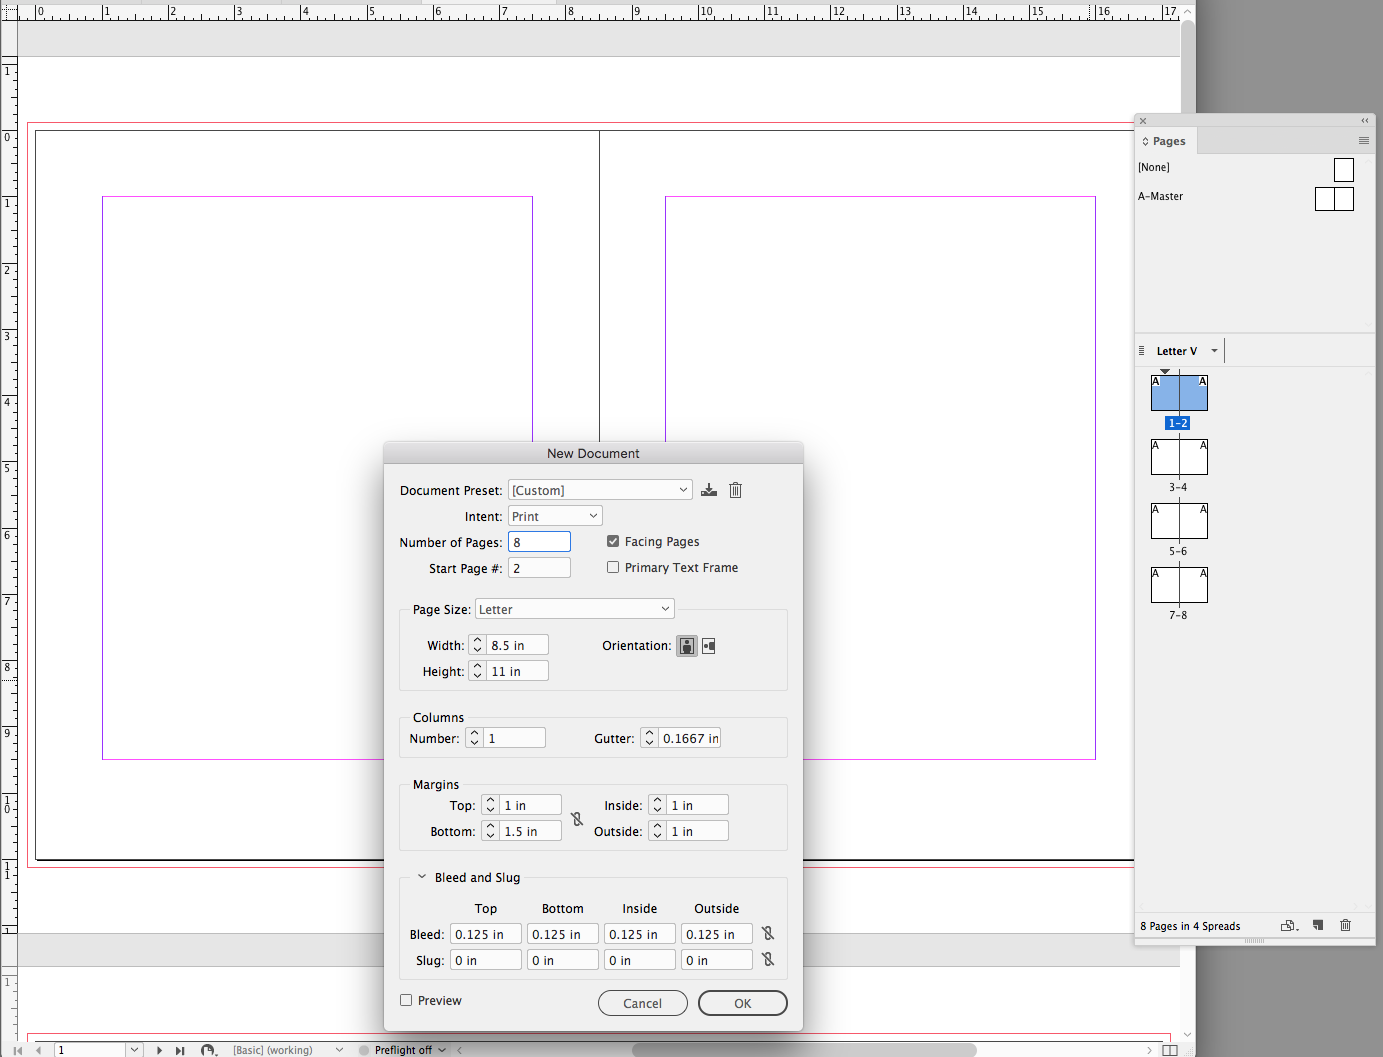Delete selected pages with trash icon
Viewport: 1383px width, 1057px height.
pos(1346,925)
